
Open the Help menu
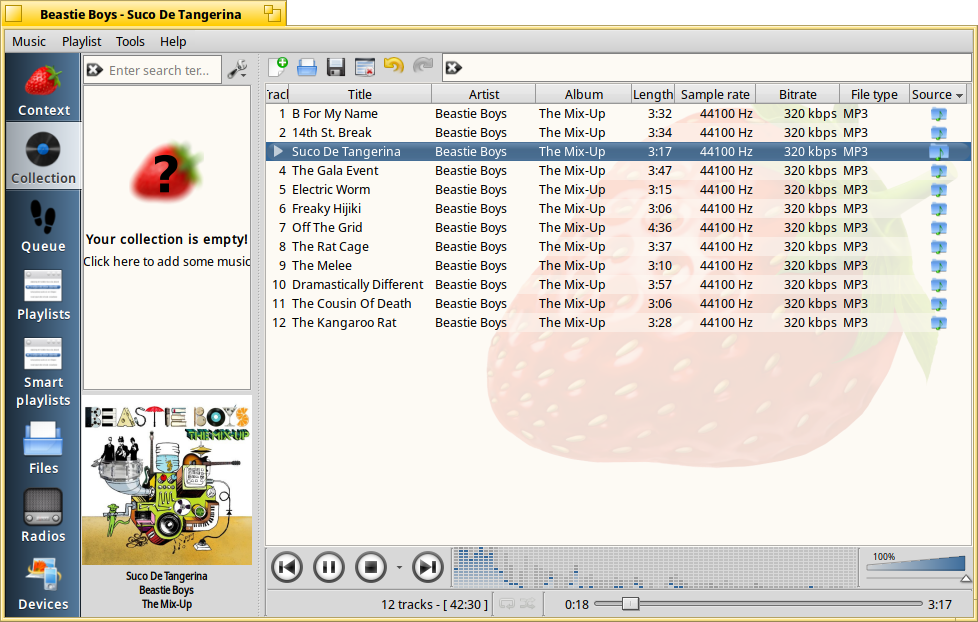(x=173, y=41)
